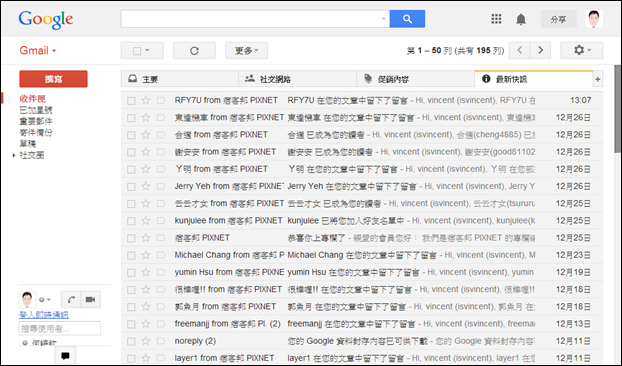622x366 pixels.
Task: Tick checkbox for RFY7U message
Action: point(131,101)
